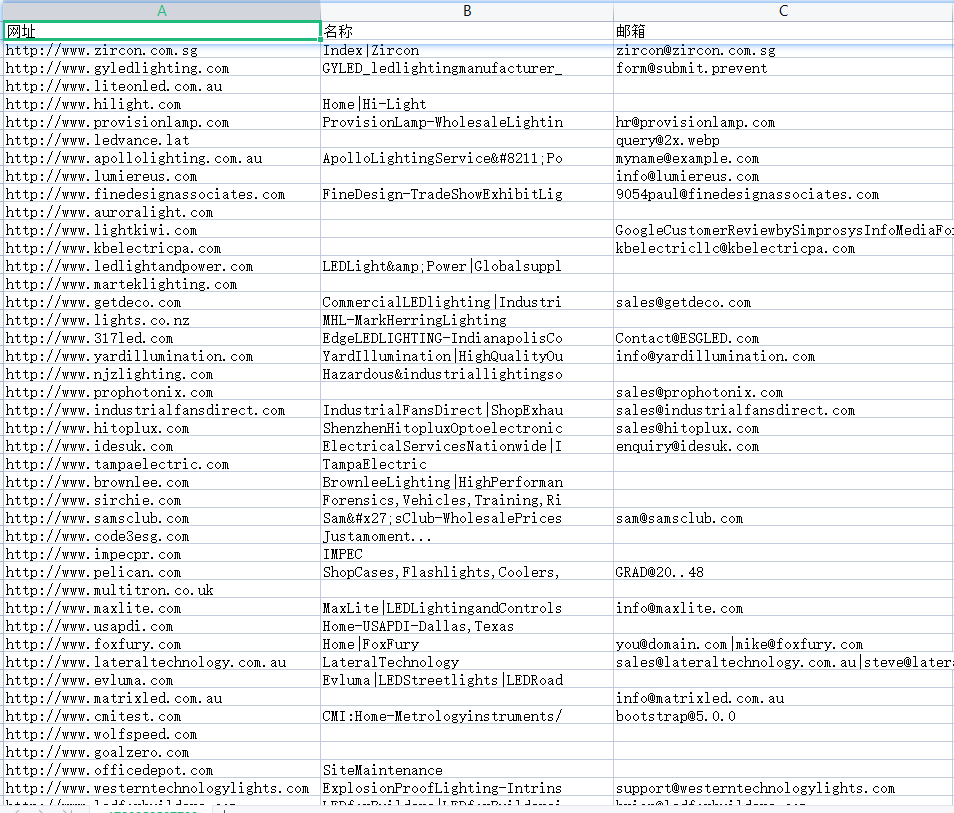Click the Index|Zircon name cell
Screen dimensions: 954x813
pos(467,51)
